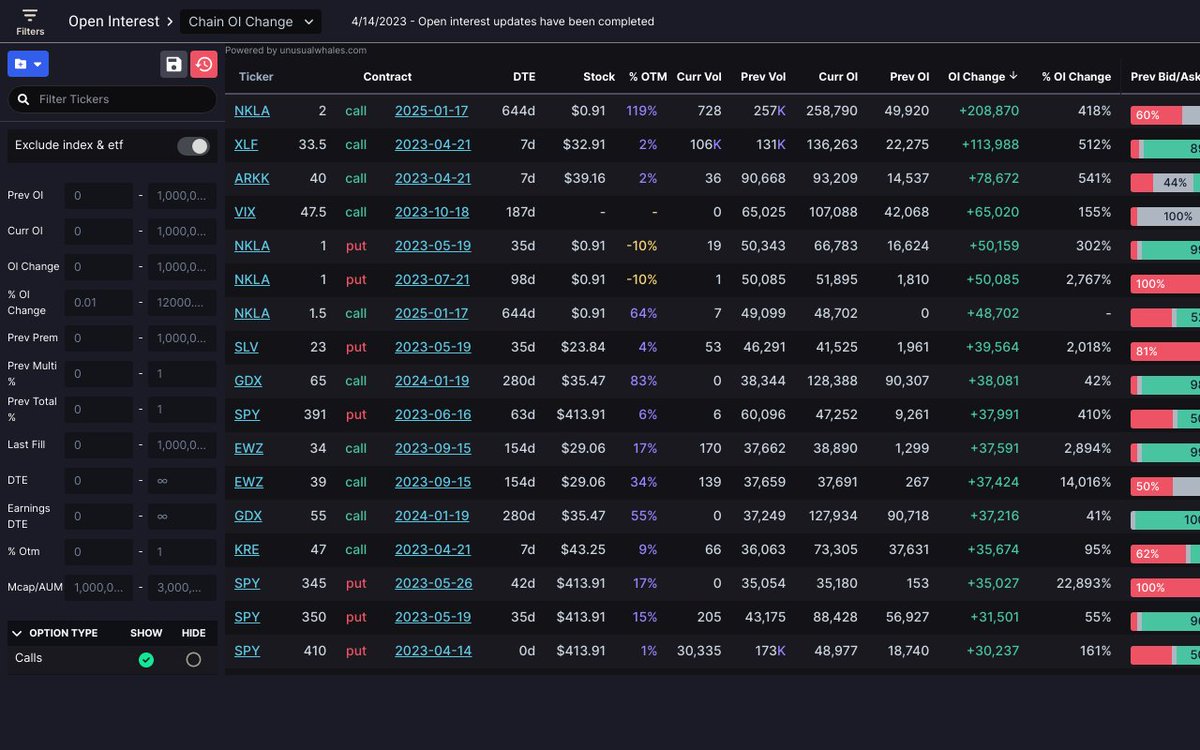Open the SPY 2023-04-14 contract link

[x=433, y=650]
